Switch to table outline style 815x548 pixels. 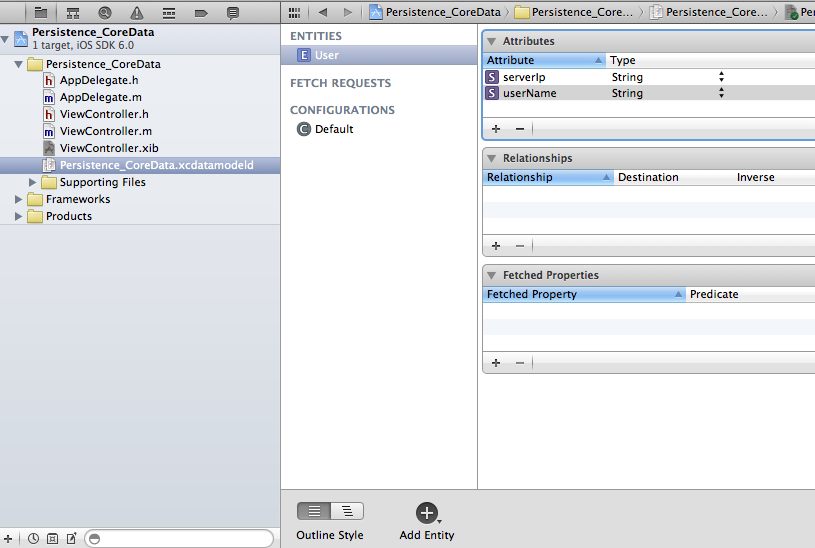(x=314, y=511)
